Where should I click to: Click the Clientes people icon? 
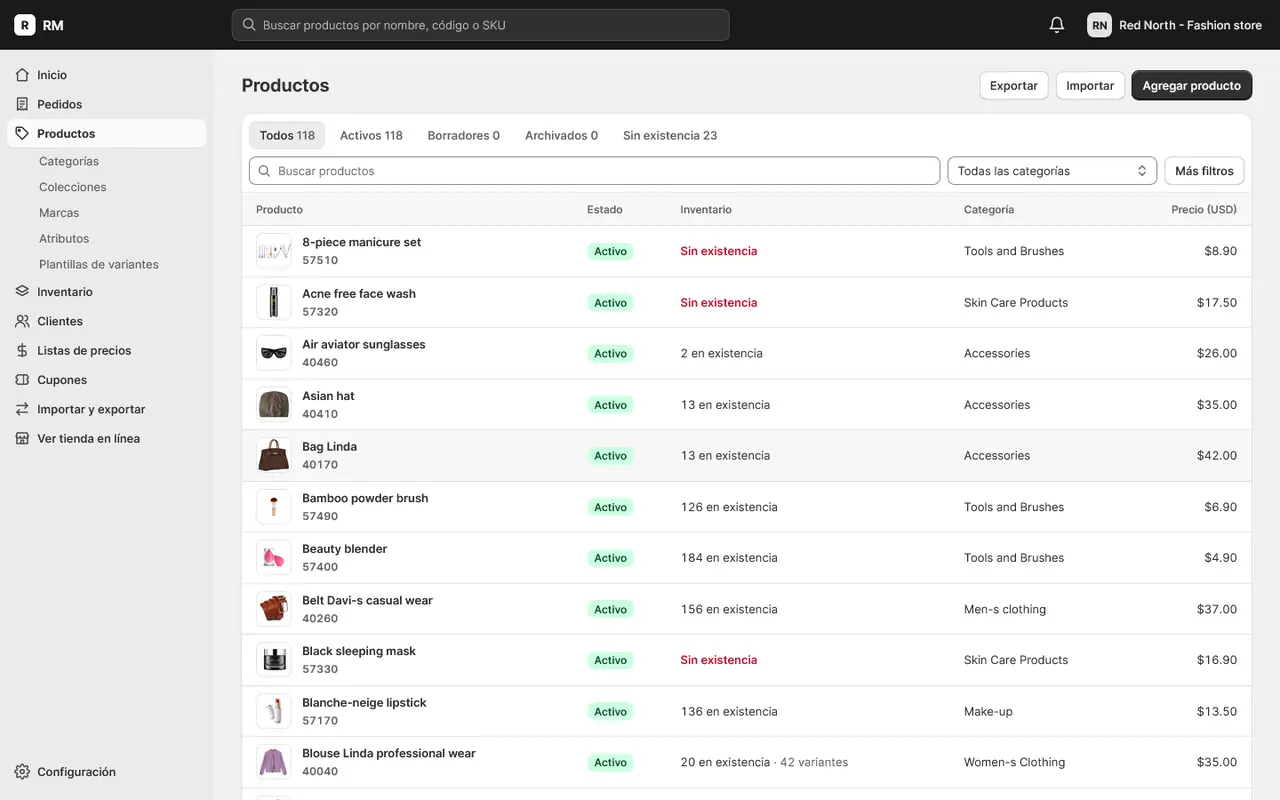point(23,321)
